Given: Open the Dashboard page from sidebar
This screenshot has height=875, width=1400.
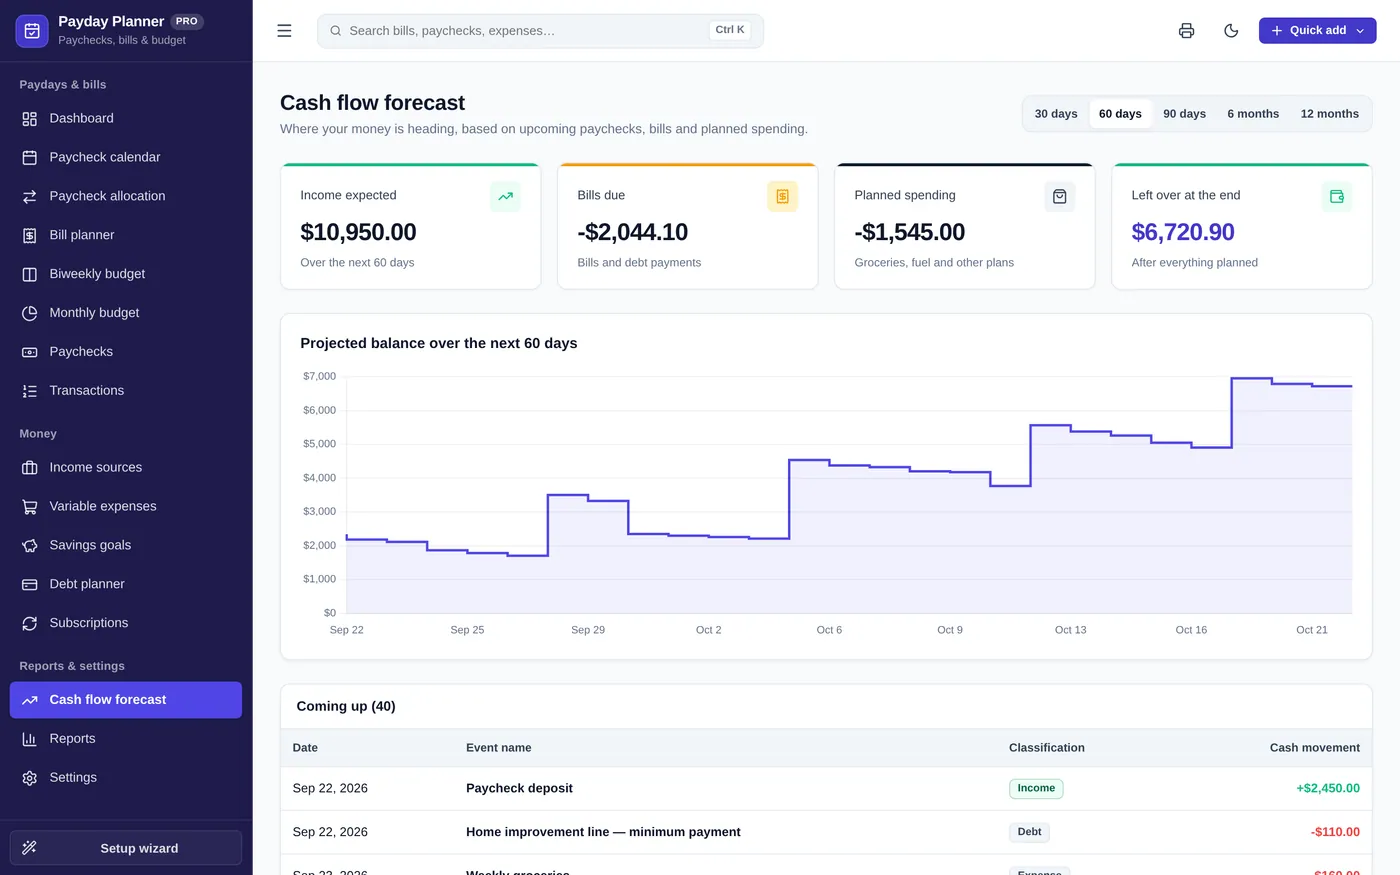Looking at the screenshot, I should (126, 118).
